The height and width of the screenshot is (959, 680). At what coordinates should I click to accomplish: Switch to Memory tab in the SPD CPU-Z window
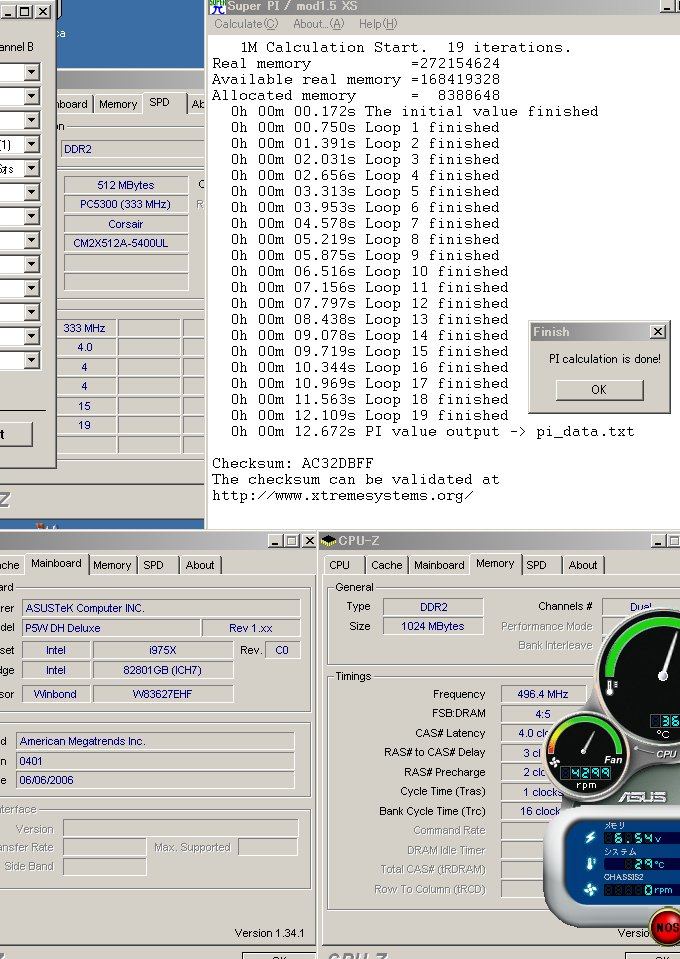pyautogui.click(x=118, y=104)
